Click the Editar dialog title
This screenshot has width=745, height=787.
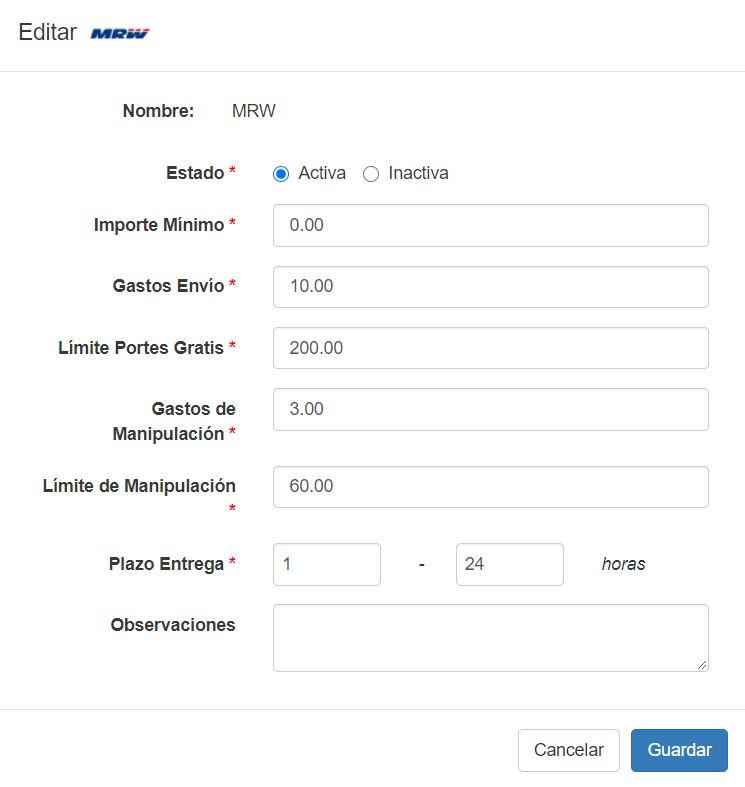[x=47, y=32]
